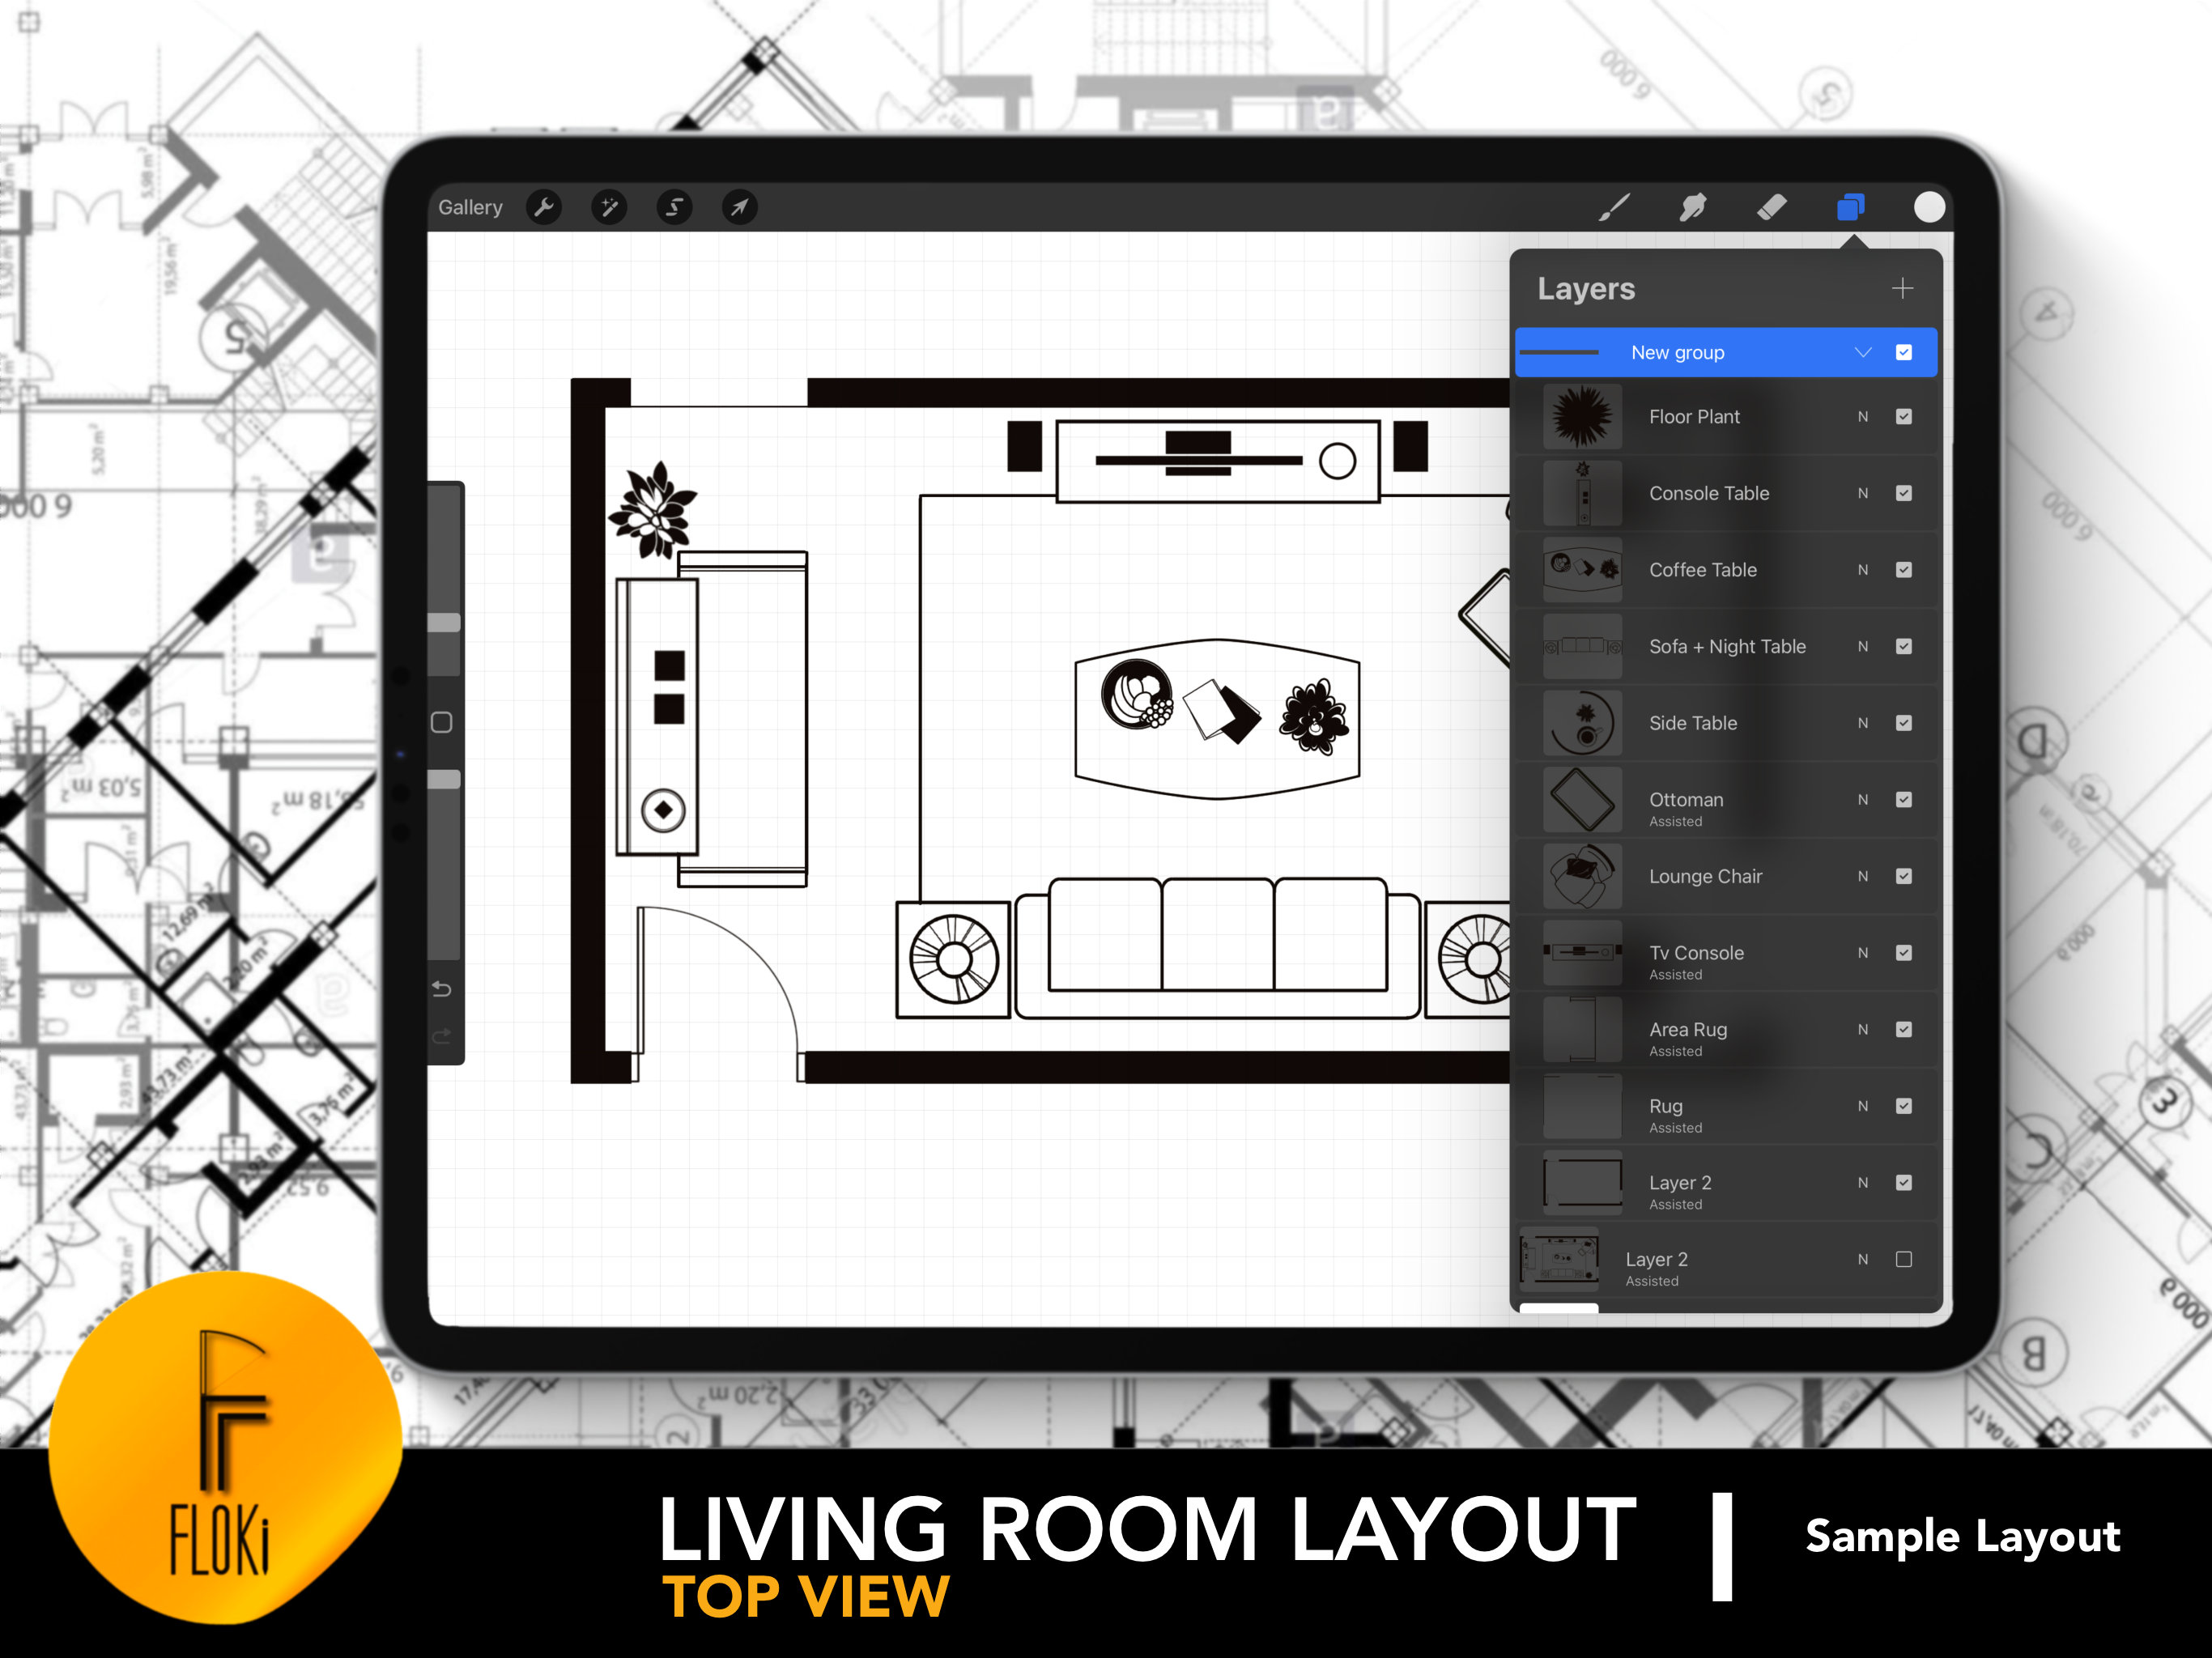The height and width of the screenshot is (1658, 2212).
Task: Select the Lounge Chair layer thumbnail
Action: [x=1582, y=876]
